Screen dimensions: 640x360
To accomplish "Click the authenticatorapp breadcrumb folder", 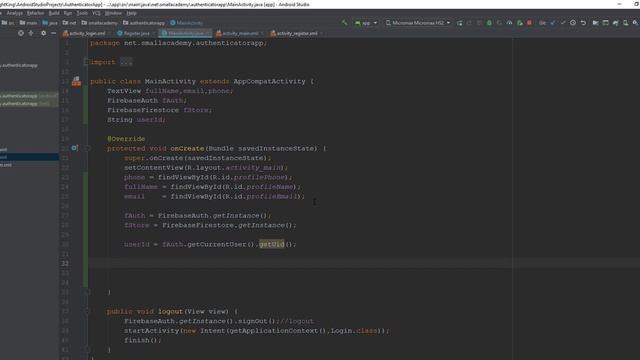I will (144, 23).
